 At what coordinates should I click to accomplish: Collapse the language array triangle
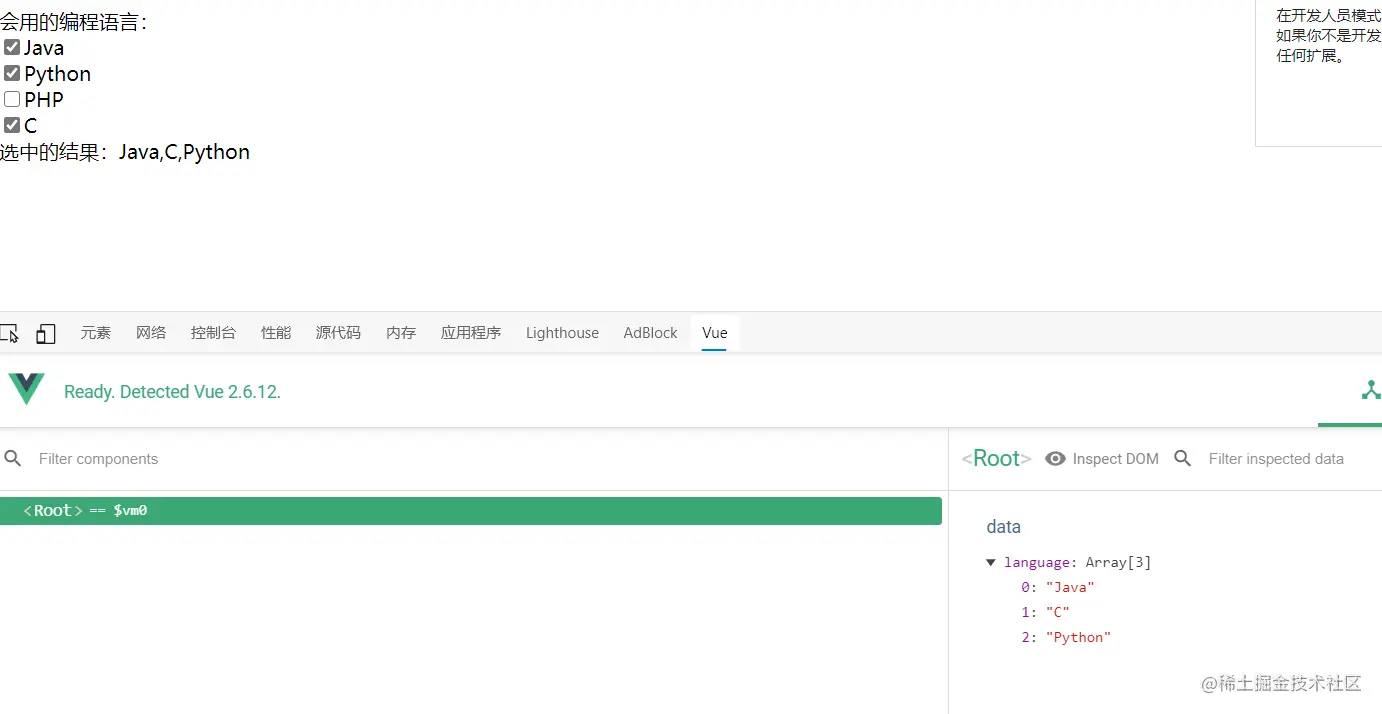click(x=991, y=563)
